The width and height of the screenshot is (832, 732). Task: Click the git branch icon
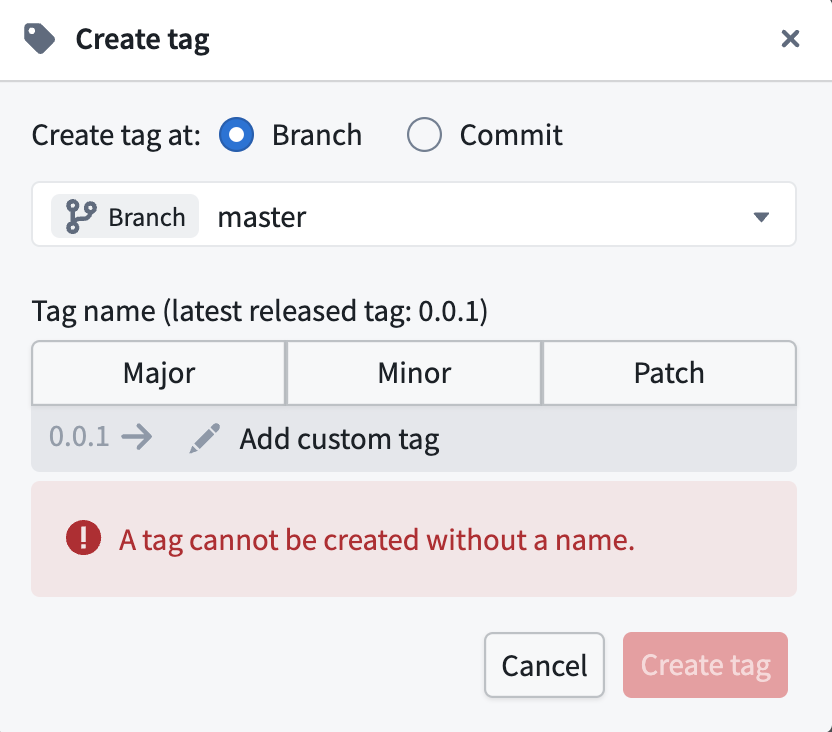pyautogui.click(x=81, y=216)
